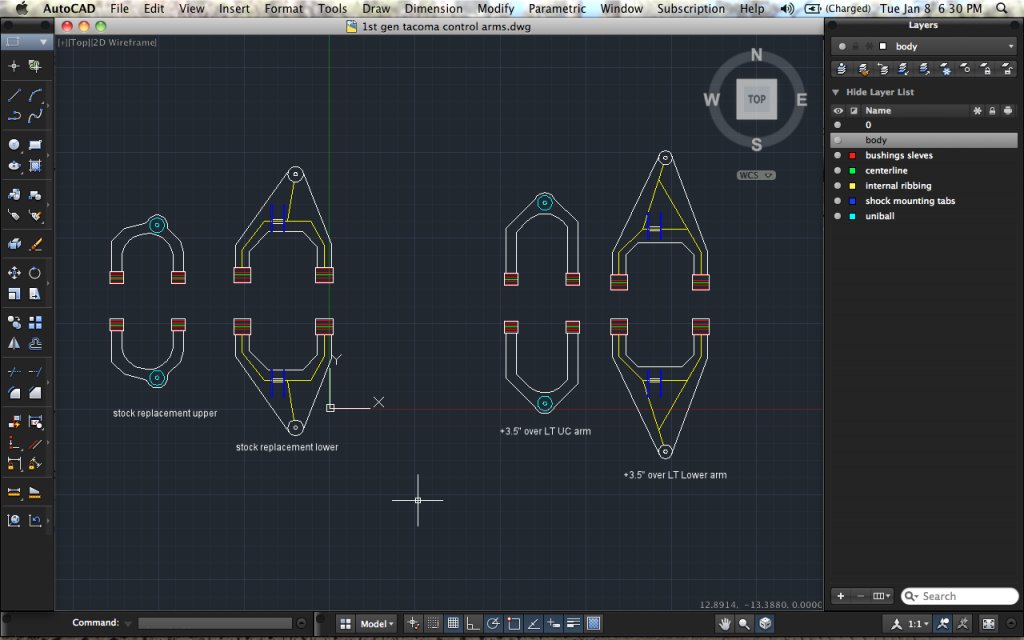
Task: Change the shock mounting tabs blue color swatch
Action: pos(852,201)
